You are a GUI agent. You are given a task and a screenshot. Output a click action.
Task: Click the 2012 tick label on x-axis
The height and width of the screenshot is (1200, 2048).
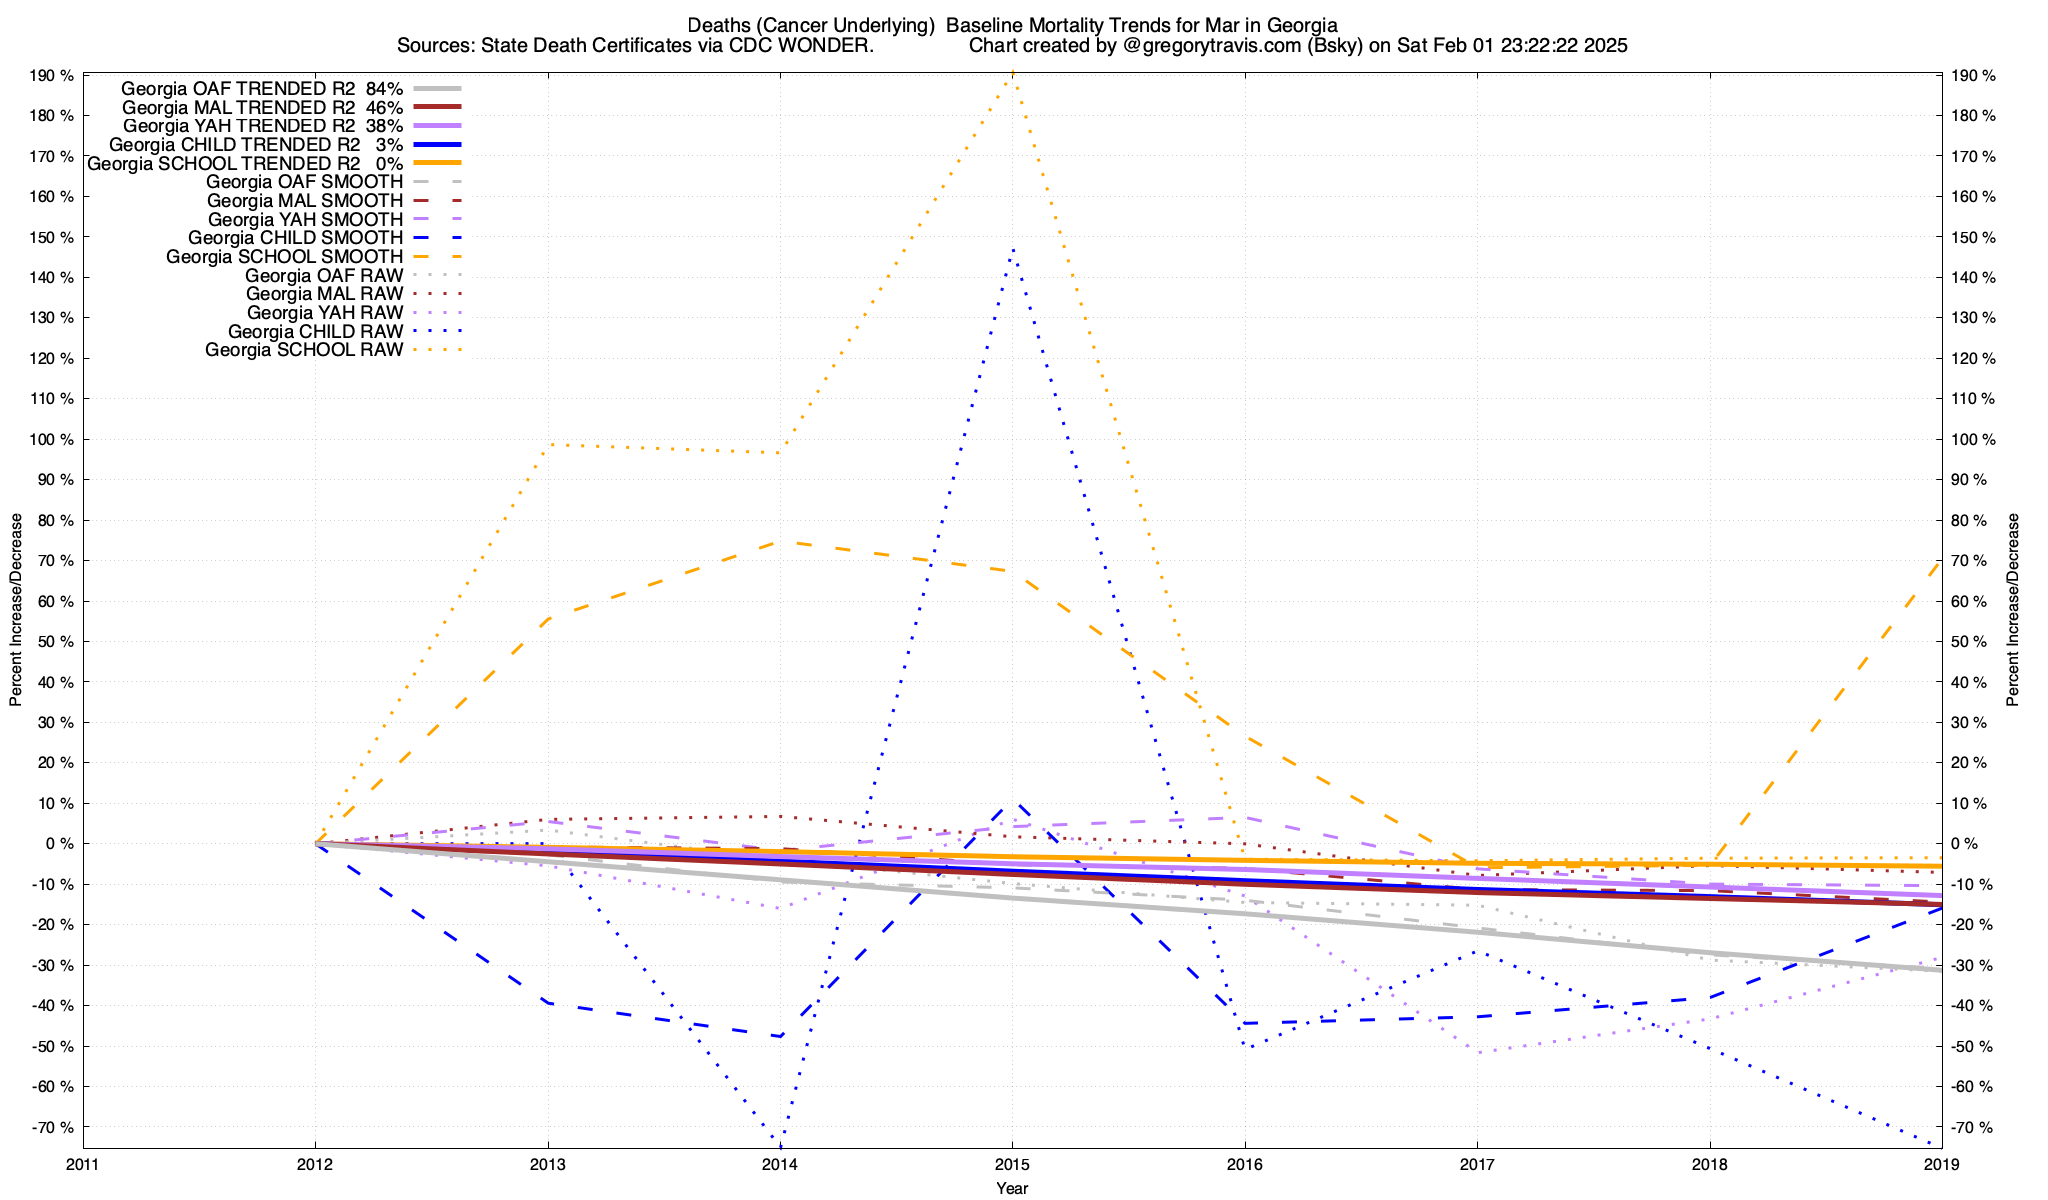point(315,1164)
